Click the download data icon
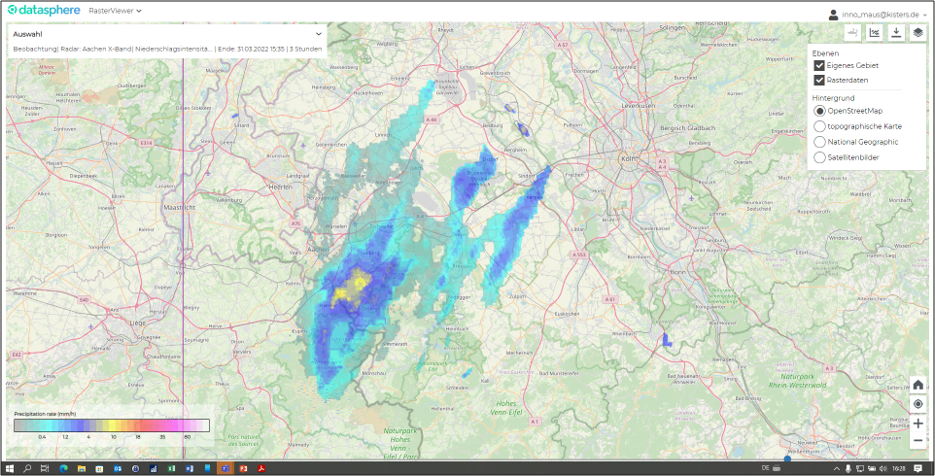 point(896,33)
